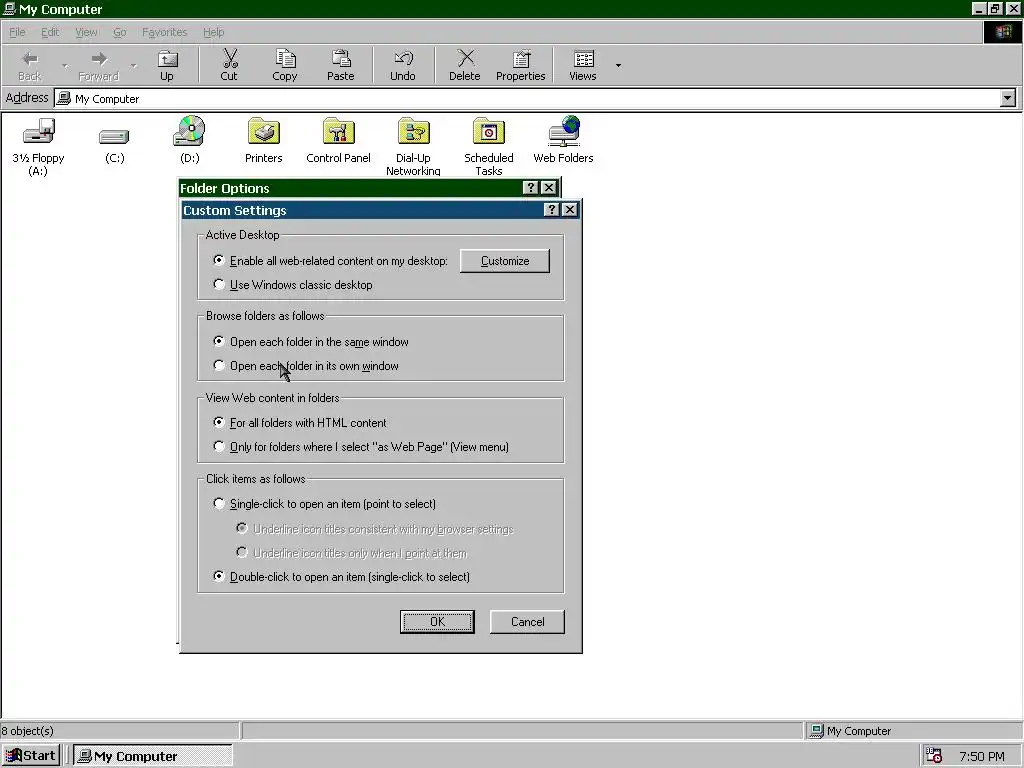Click the help question mark in Folder Options
The height and width of the screenshot is (768, 1024).
(x=530, y=188)
